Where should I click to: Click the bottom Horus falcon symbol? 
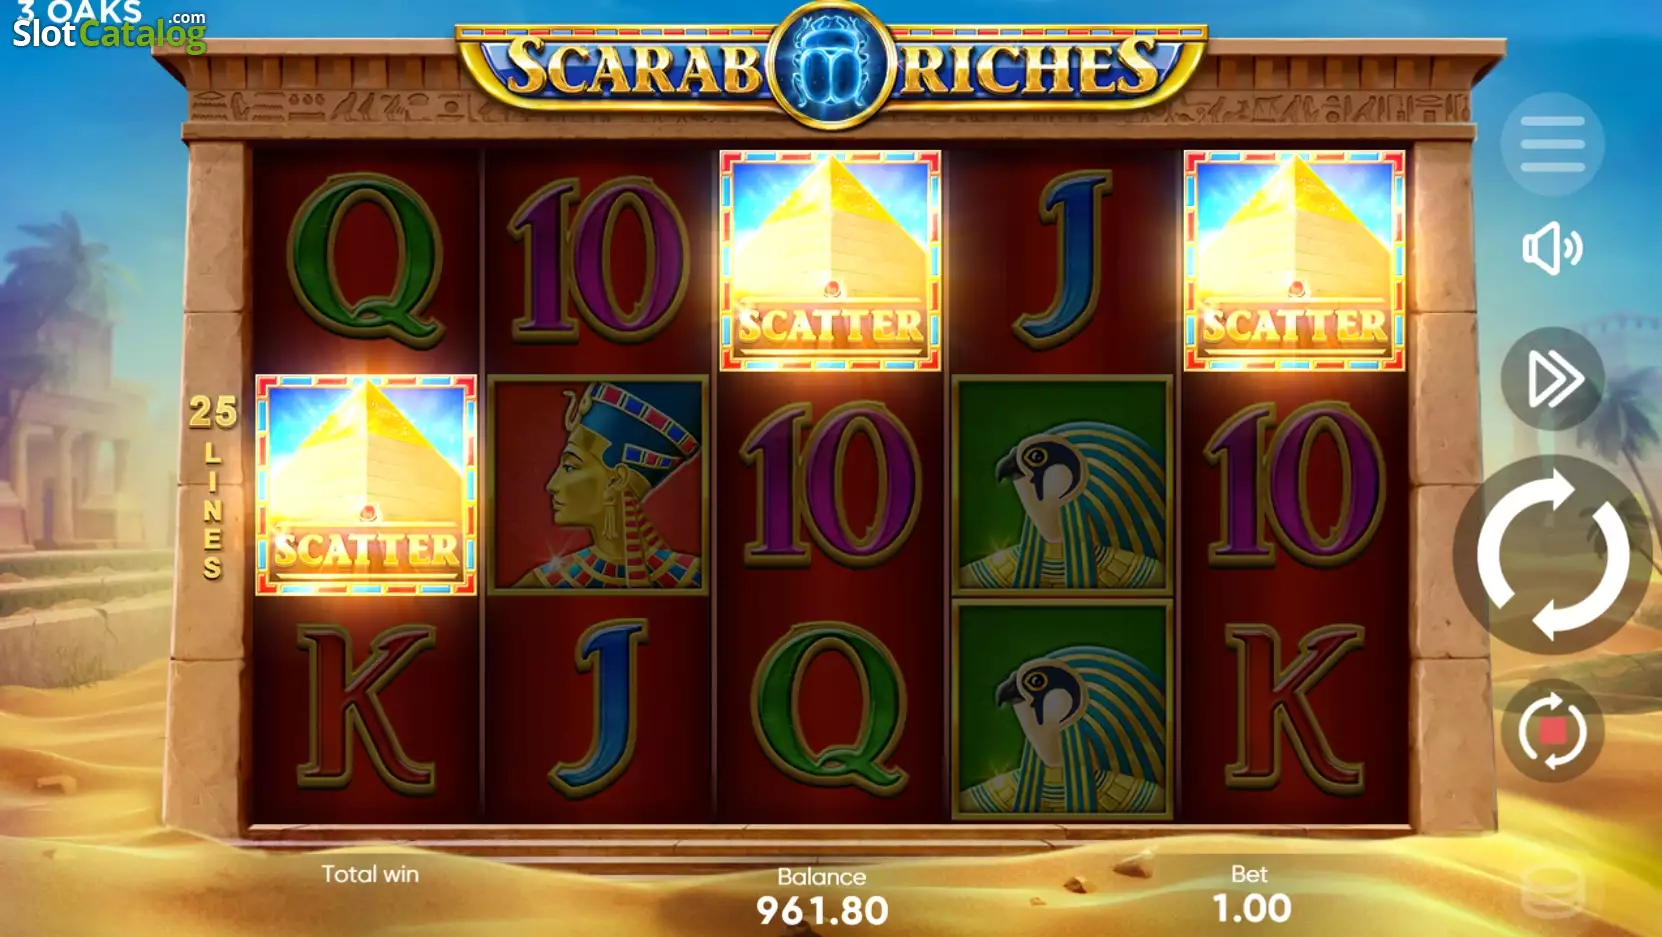pos(1062,709)
